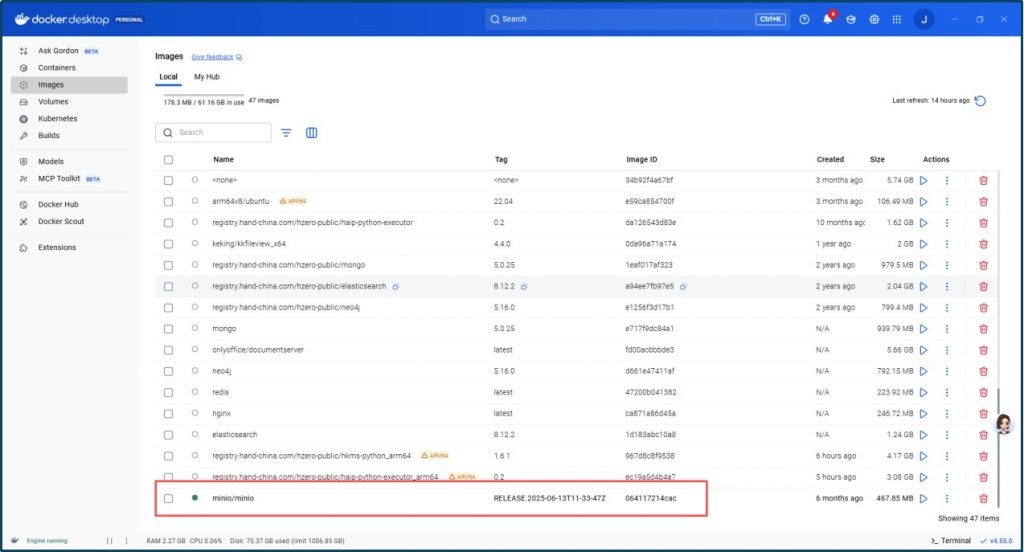Open Docker Desktop settings gear

[874, 19]
